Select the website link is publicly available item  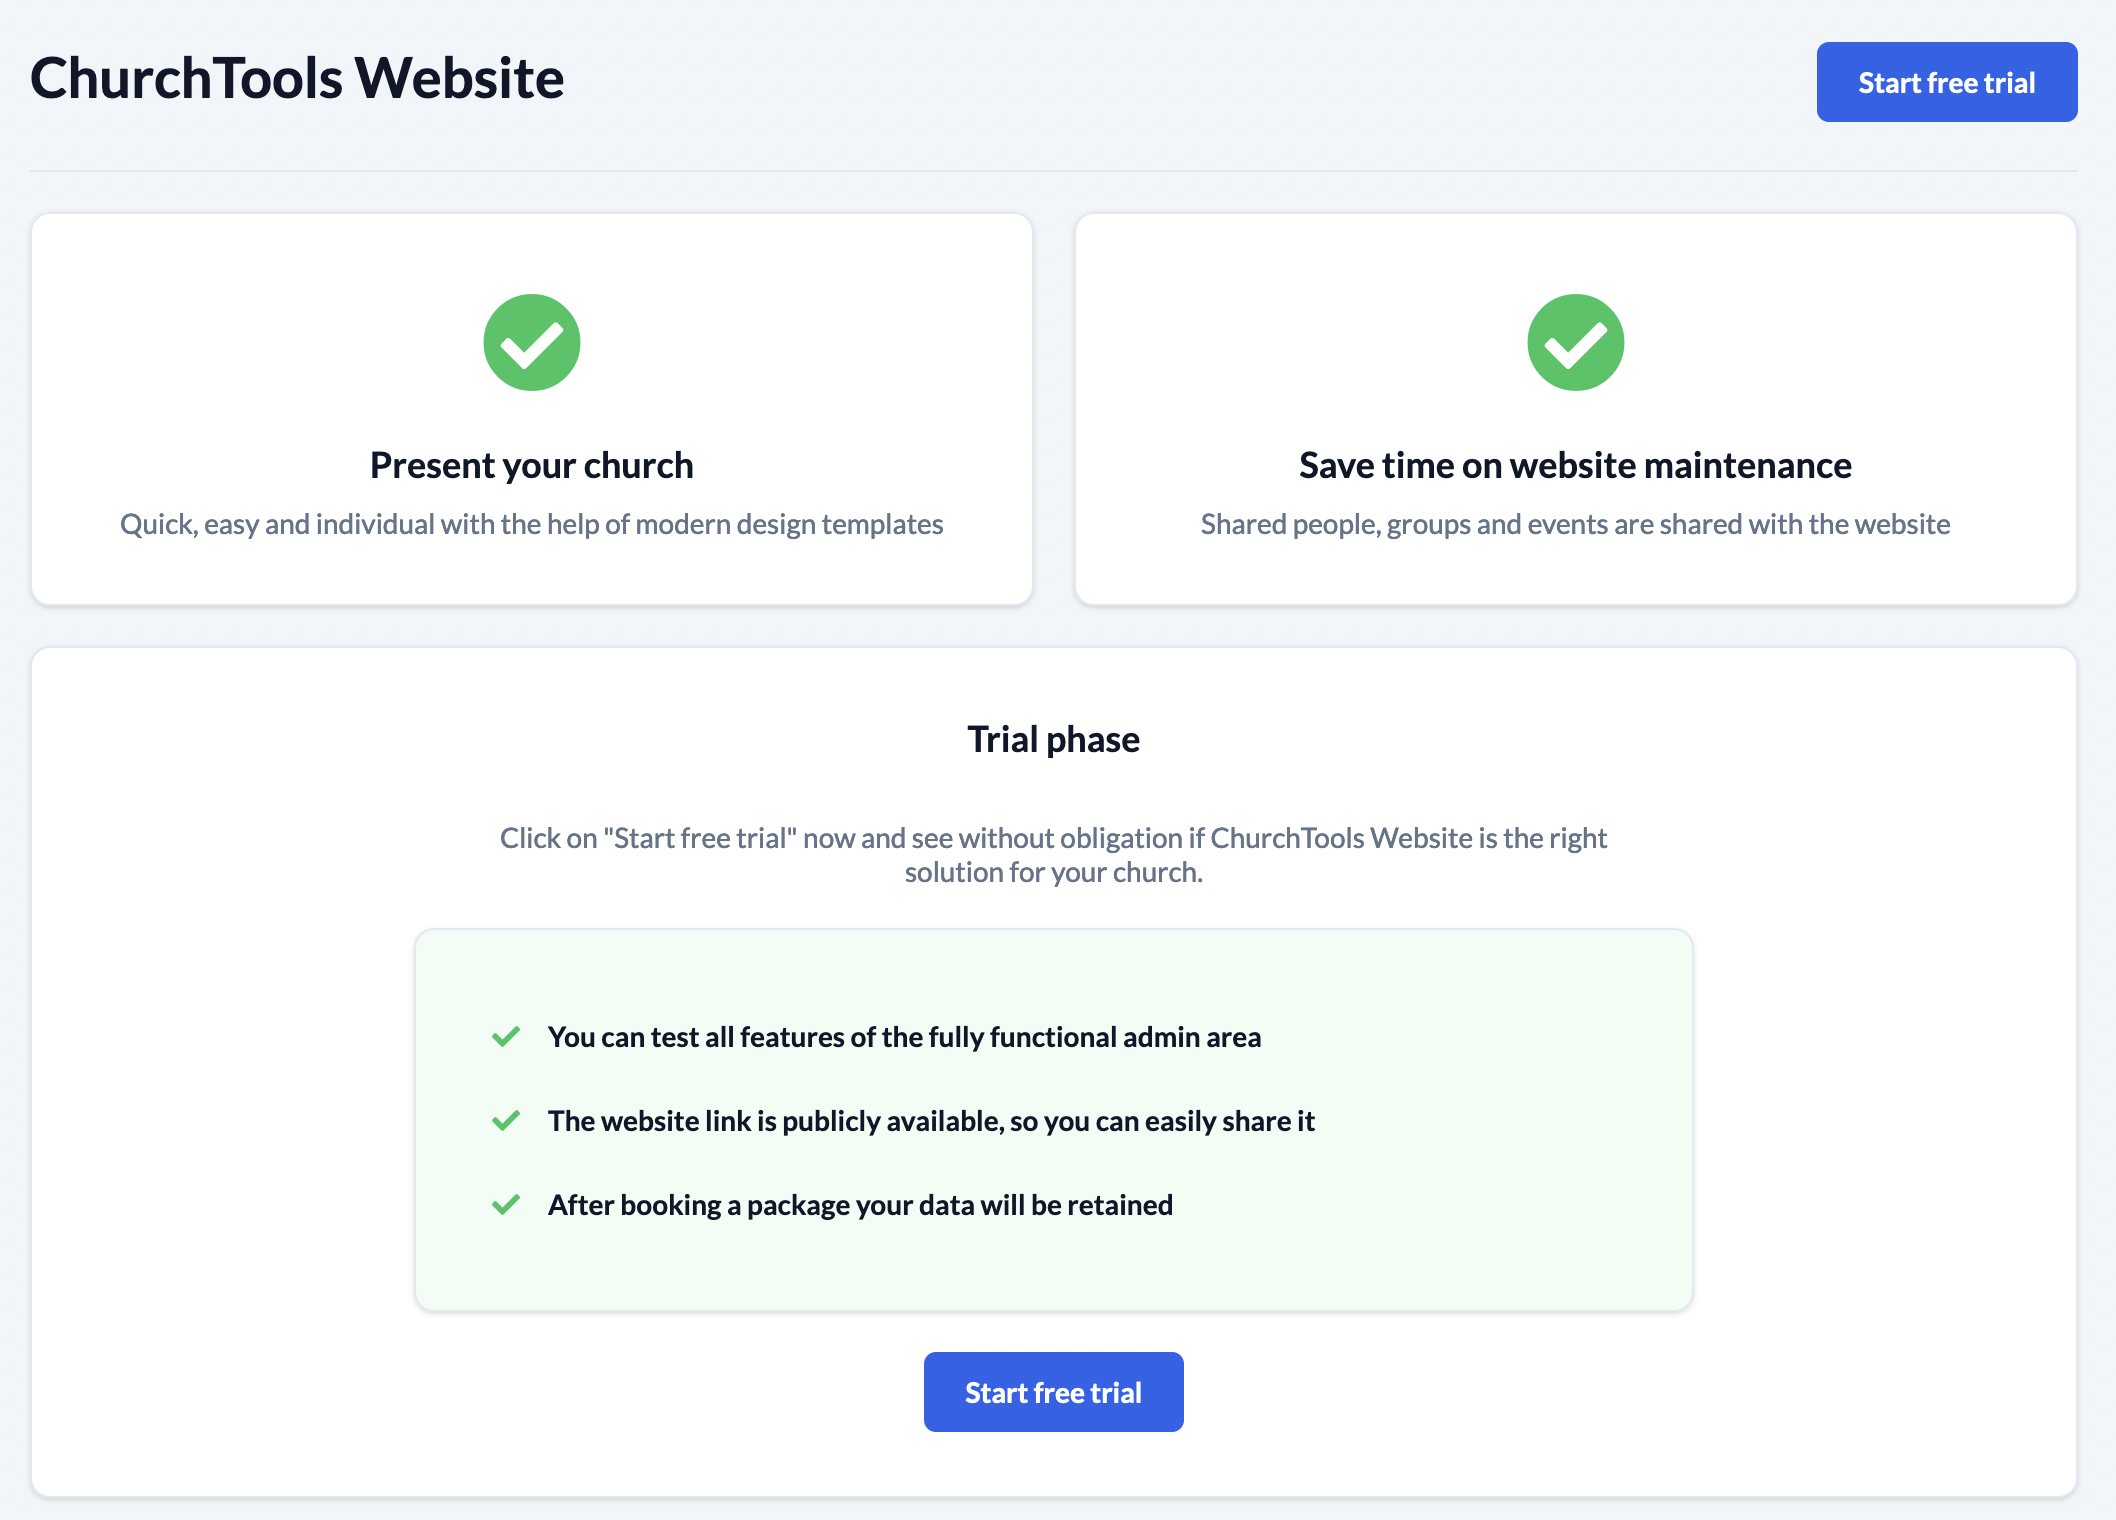[931, 1122]
